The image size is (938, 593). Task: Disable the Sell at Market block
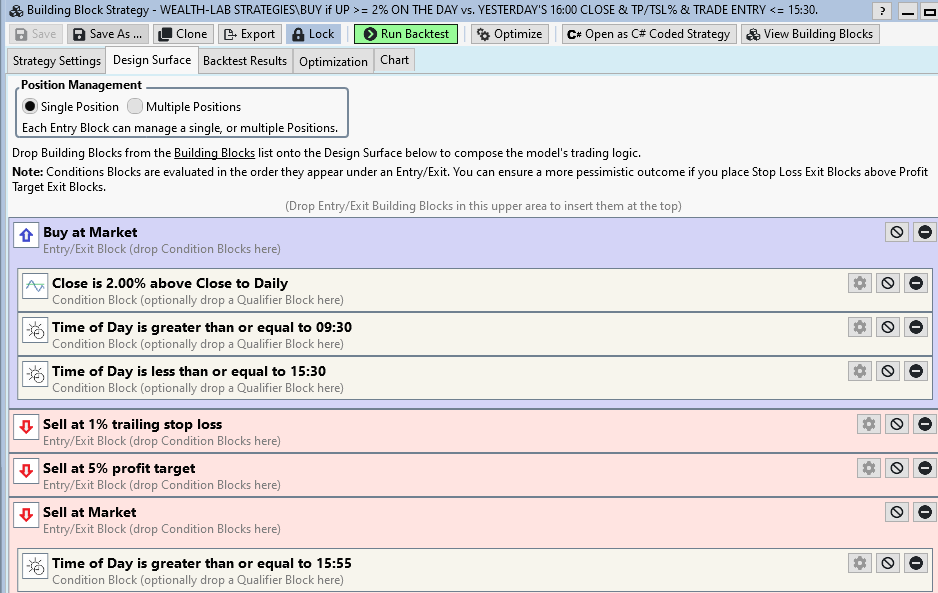point(897,512)
